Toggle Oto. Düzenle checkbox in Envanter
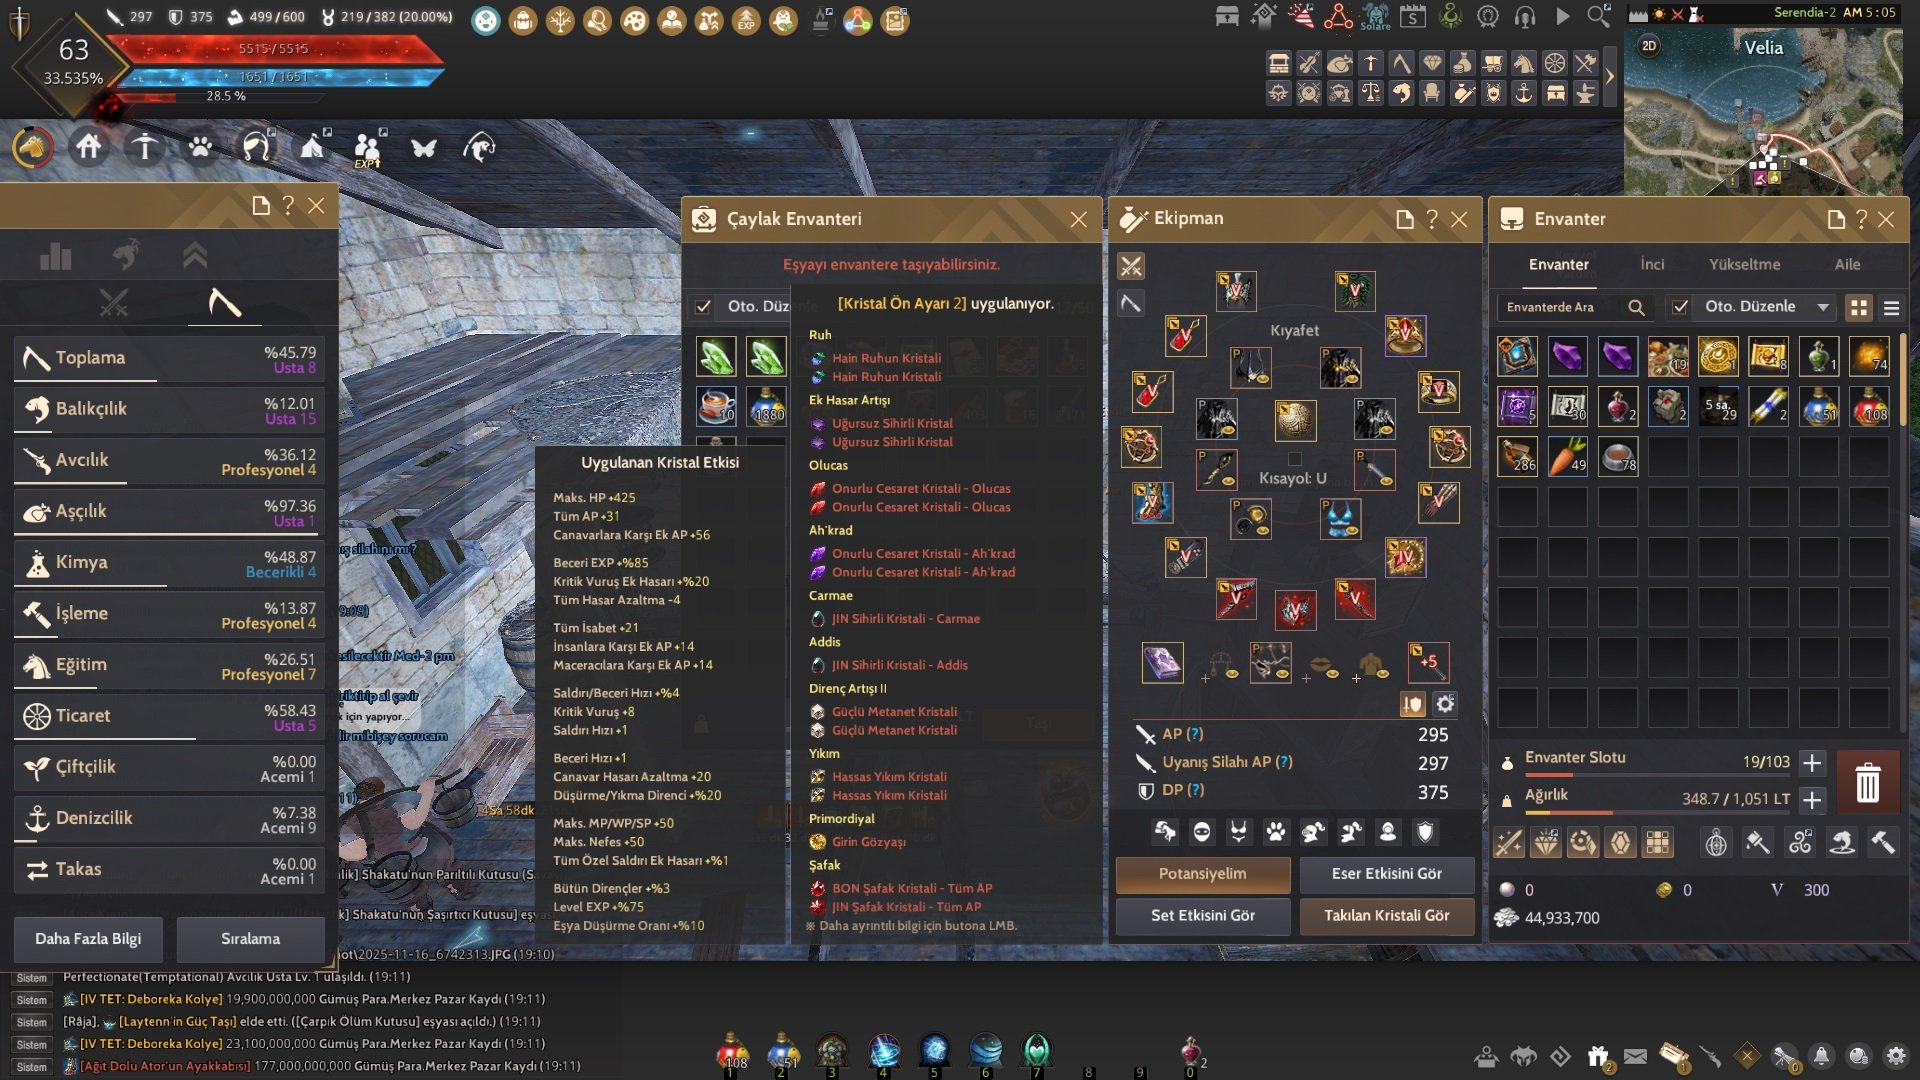Viewport: 1920px width, 1080px height. click(1680, 307)
